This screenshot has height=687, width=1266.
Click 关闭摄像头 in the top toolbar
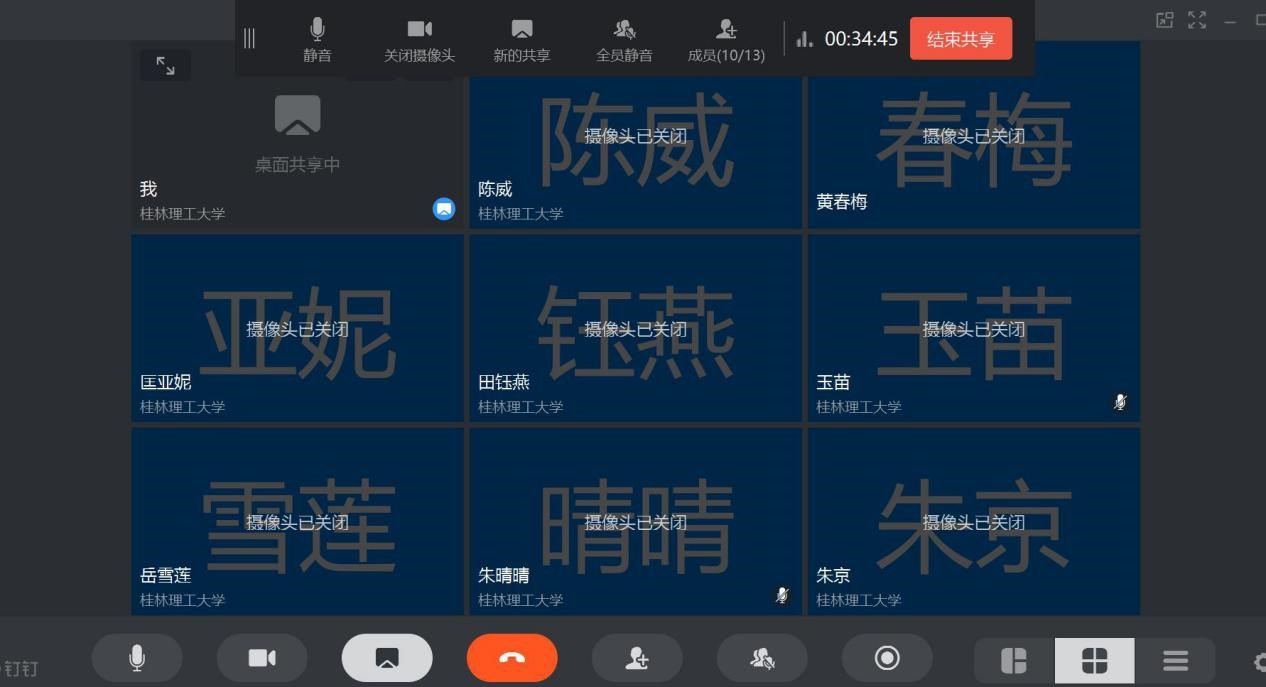(420, 40)
